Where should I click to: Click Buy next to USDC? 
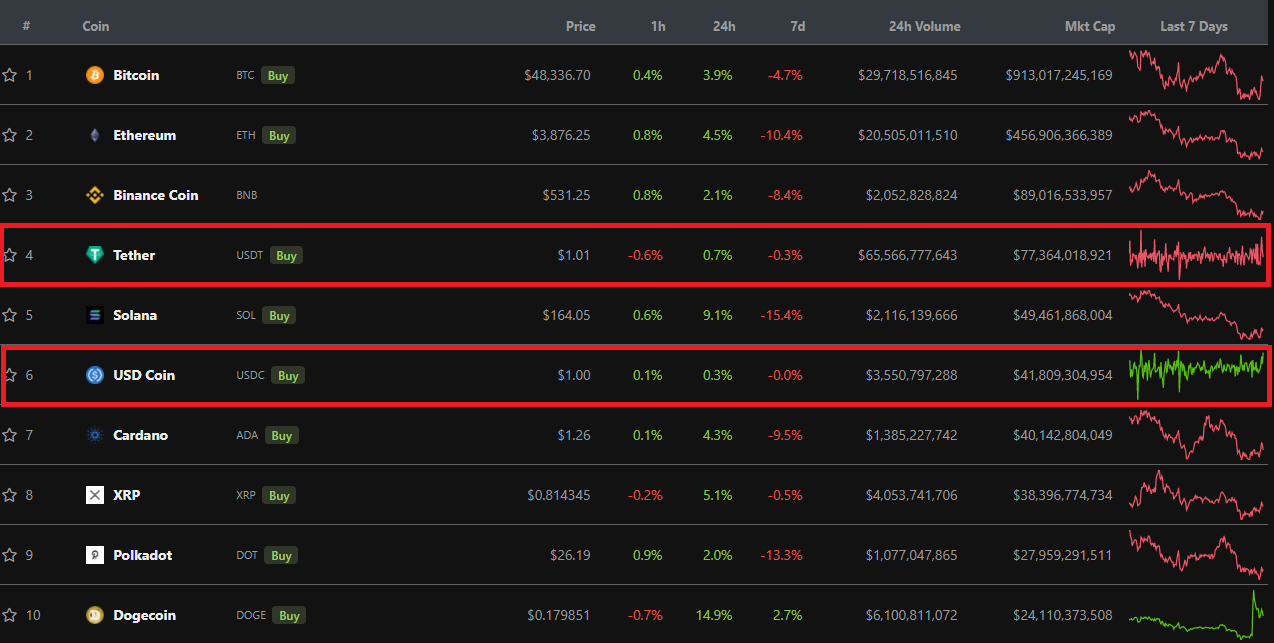point(288,375)
